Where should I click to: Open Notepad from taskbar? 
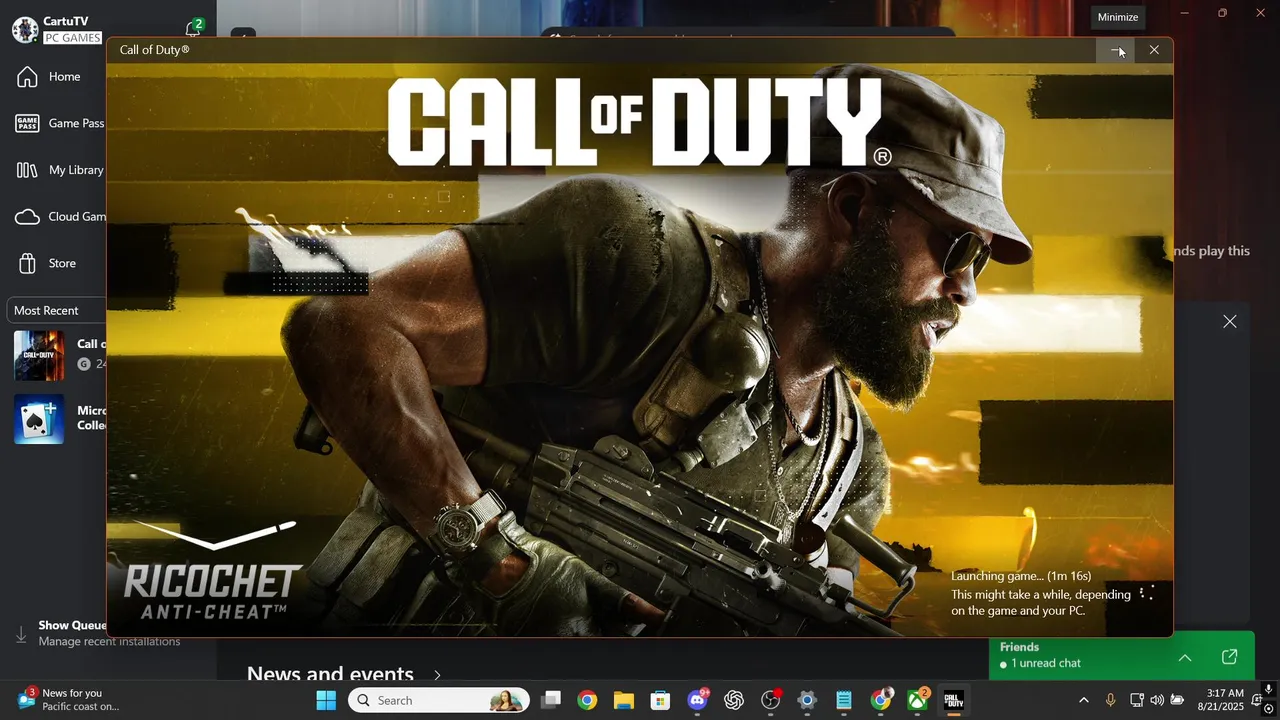point(844,700)
